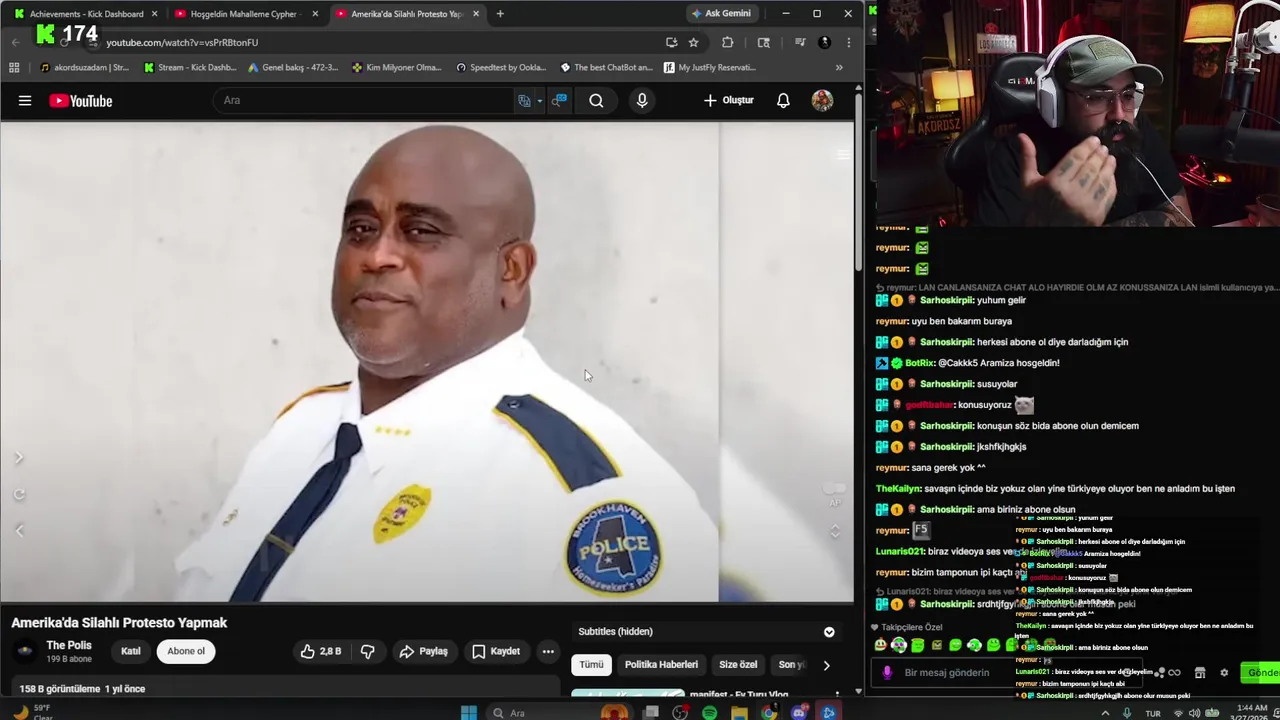Click the Oluştur create button
Screen dimensions: 1280x720
(x=729, y=100)
